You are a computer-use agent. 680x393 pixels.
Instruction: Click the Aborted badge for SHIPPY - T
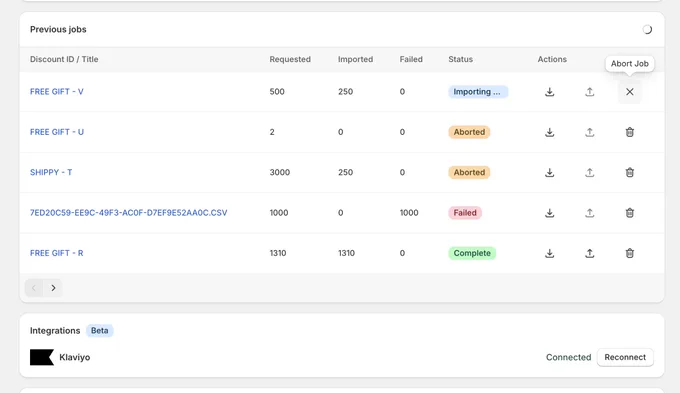[469, 172]
